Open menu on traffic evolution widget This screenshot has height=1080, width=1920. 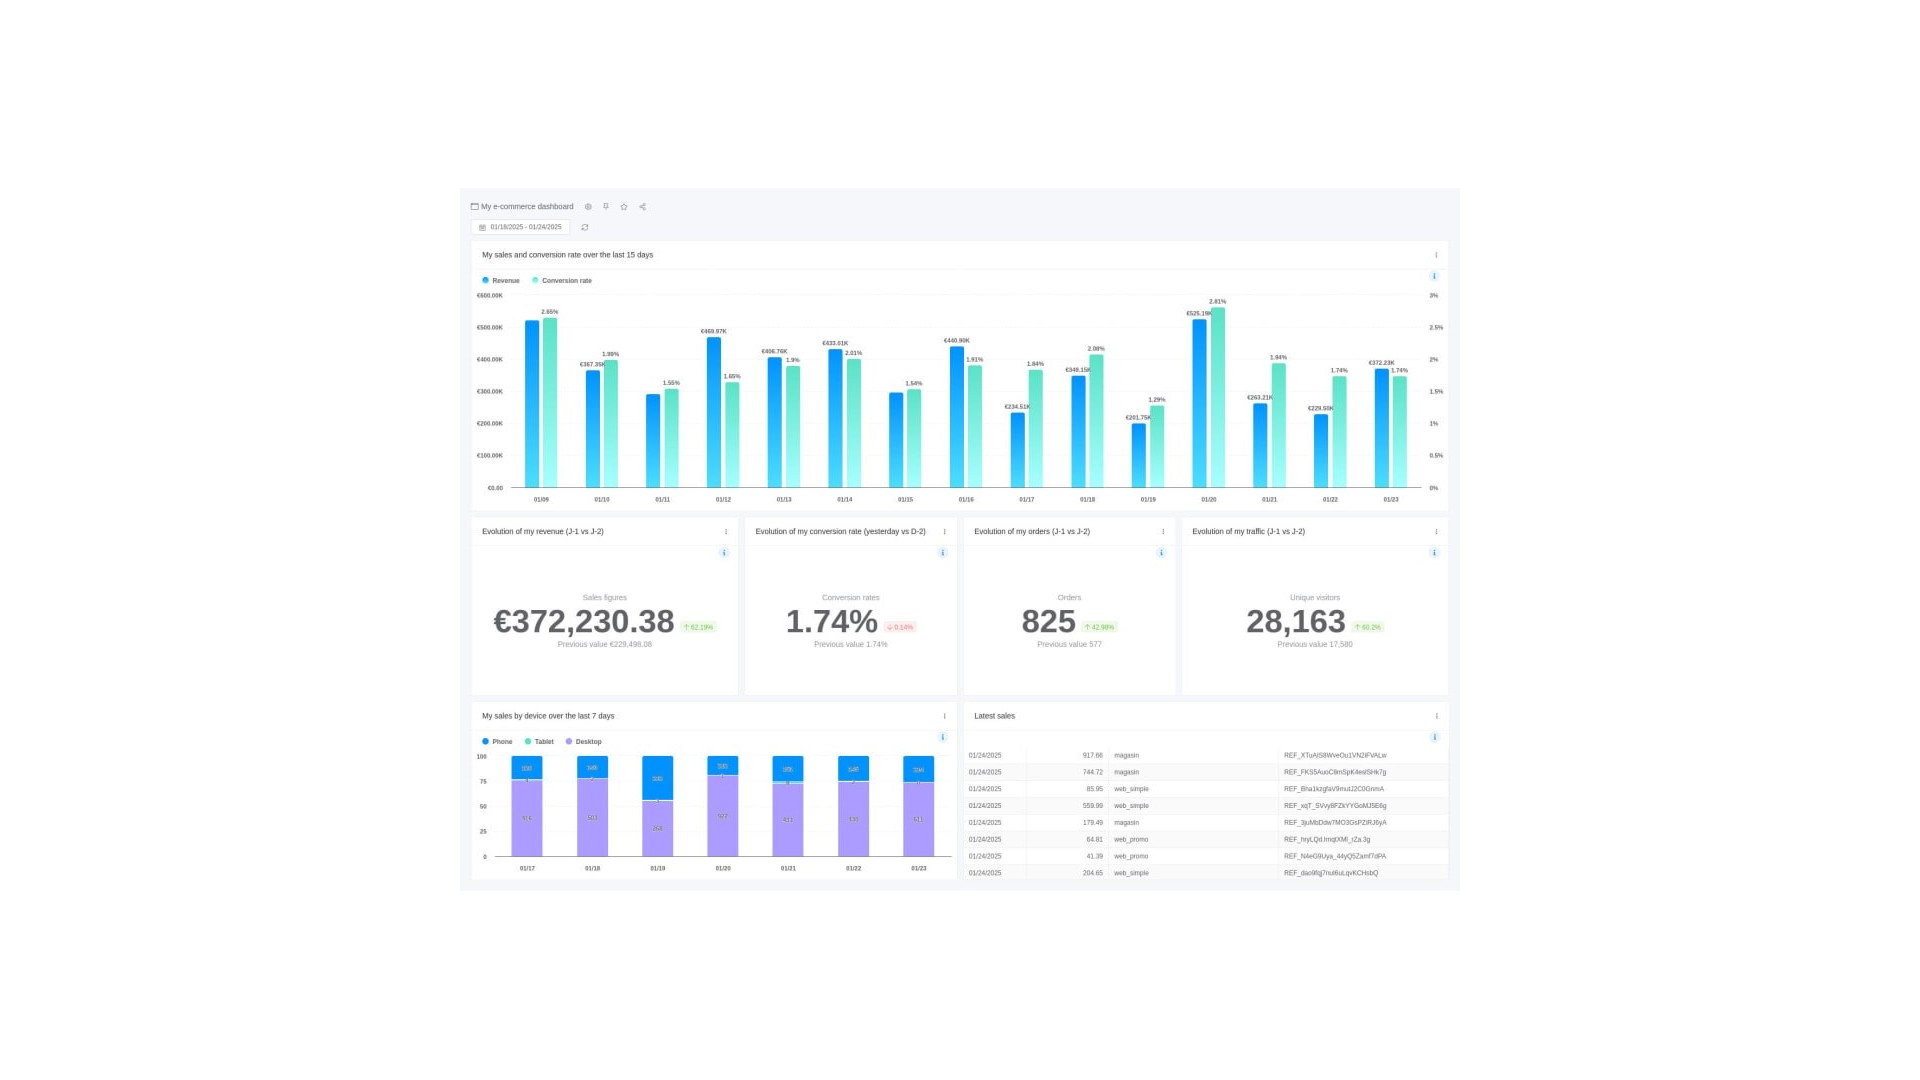click(x=1437, y=531)
